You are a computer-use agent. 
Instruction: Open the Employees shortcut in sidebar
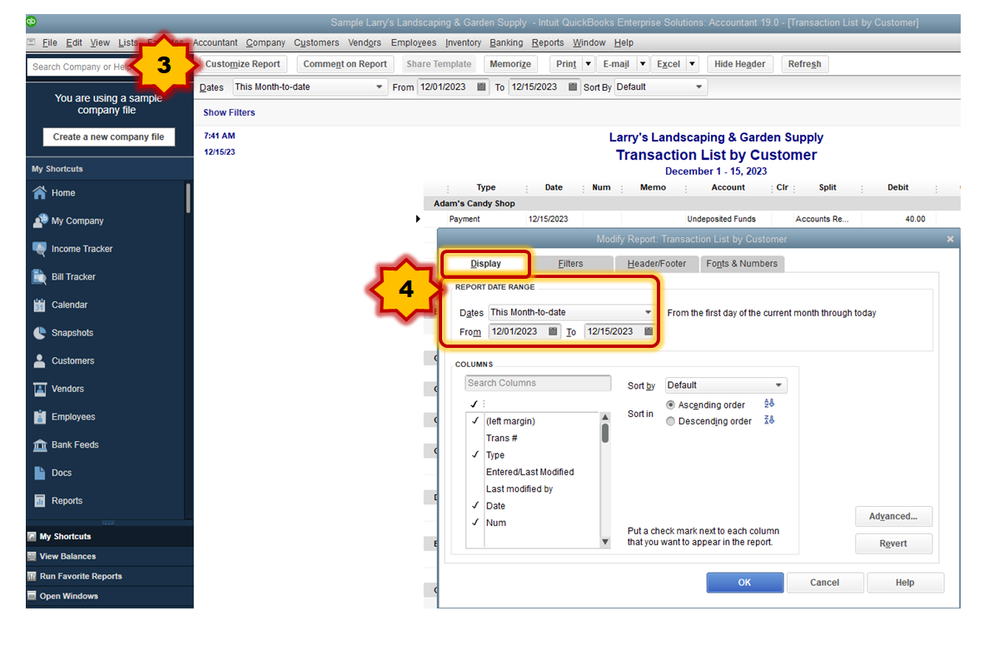[73, 417]
